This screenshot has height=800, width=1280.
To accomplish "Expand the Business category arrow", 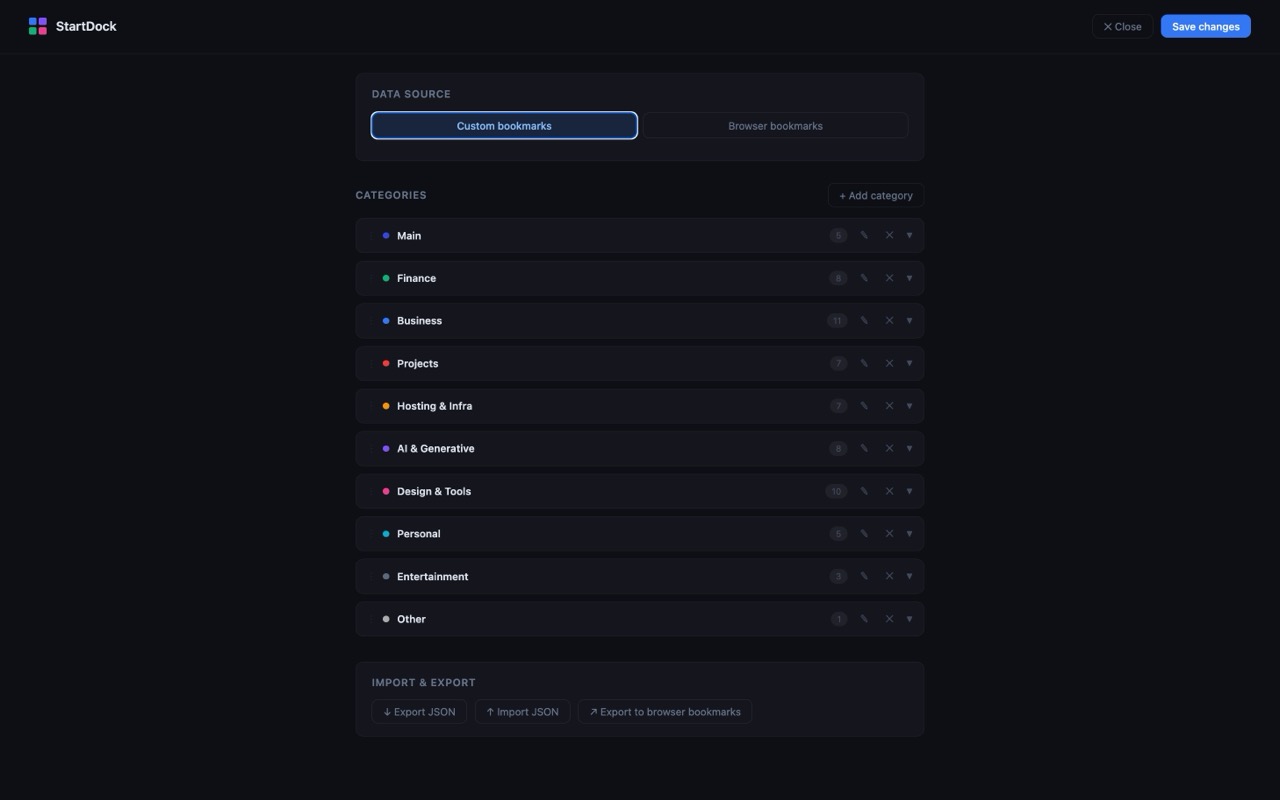I will (x=909, y=321).
